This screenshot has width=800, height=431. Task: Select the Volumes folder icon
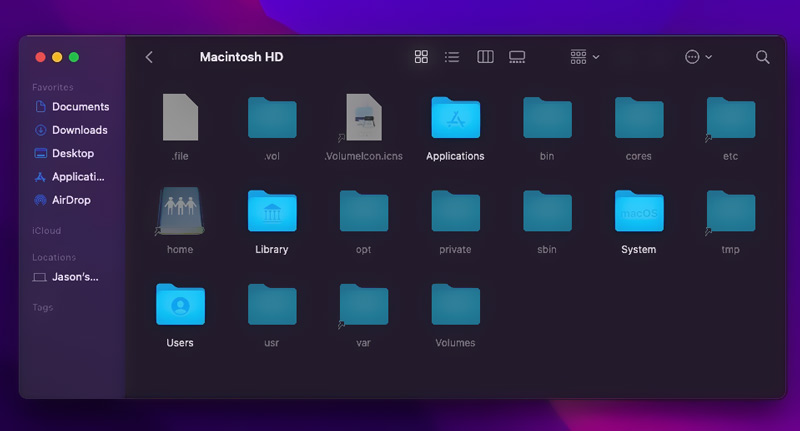click(456, 304)
